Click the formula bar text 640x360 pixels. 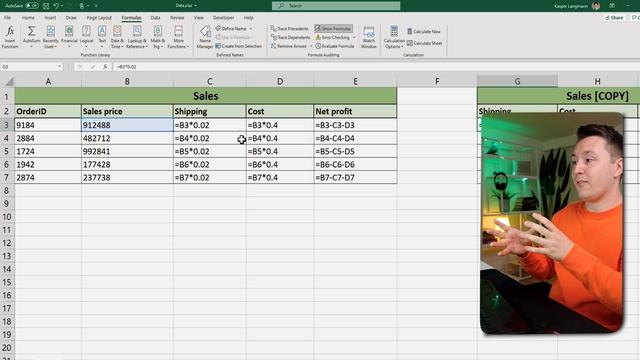pos(127,67)
